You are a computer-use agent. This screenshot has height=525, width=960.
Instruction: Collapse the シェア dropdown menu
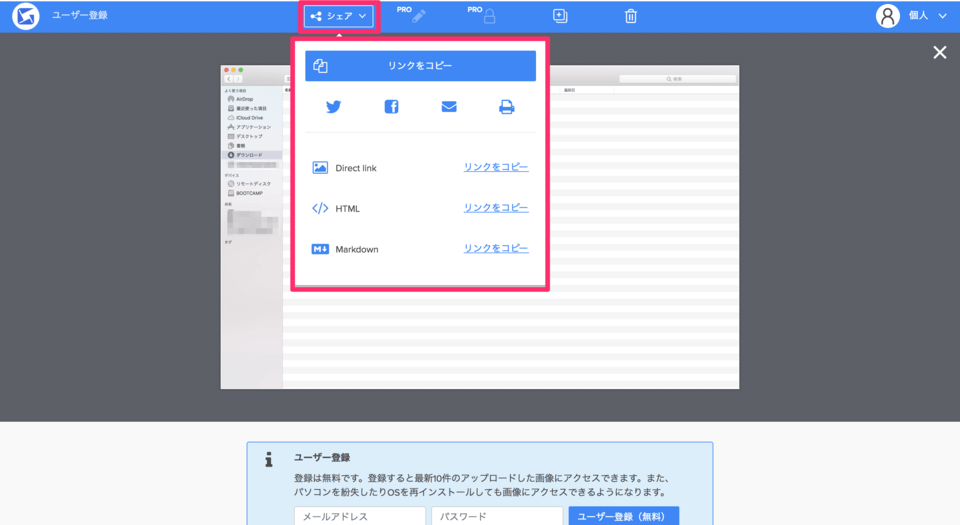coord(340,16)
